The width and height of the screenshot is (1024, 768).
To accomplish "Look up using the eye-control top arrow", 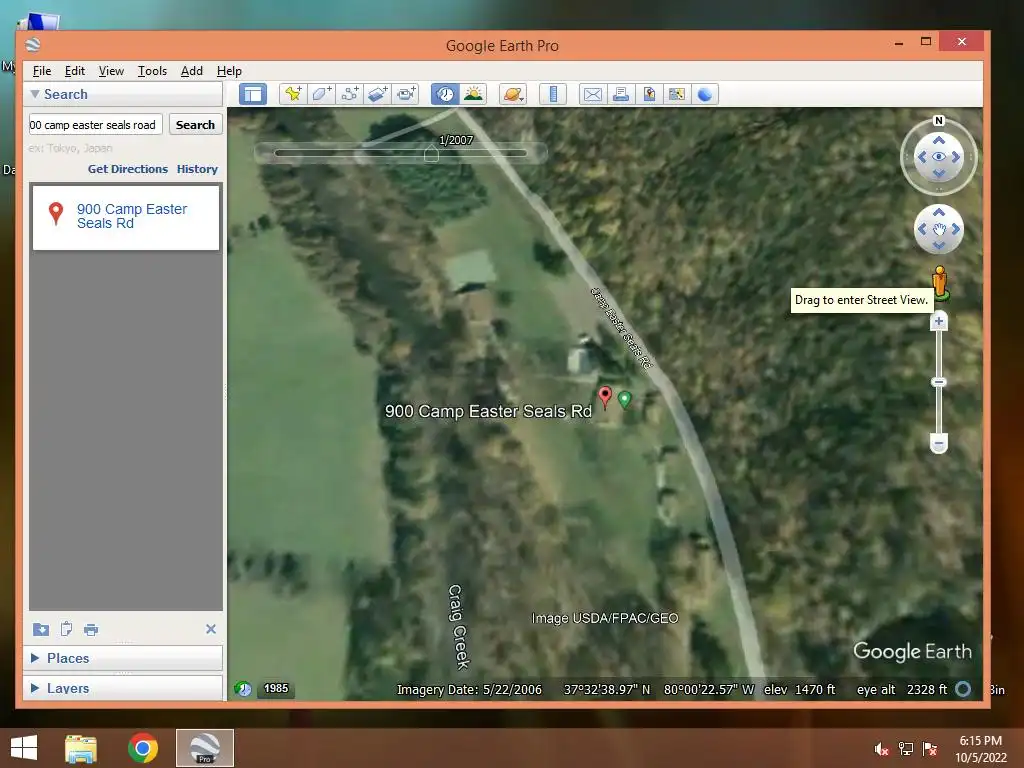I will click(938, 140).
